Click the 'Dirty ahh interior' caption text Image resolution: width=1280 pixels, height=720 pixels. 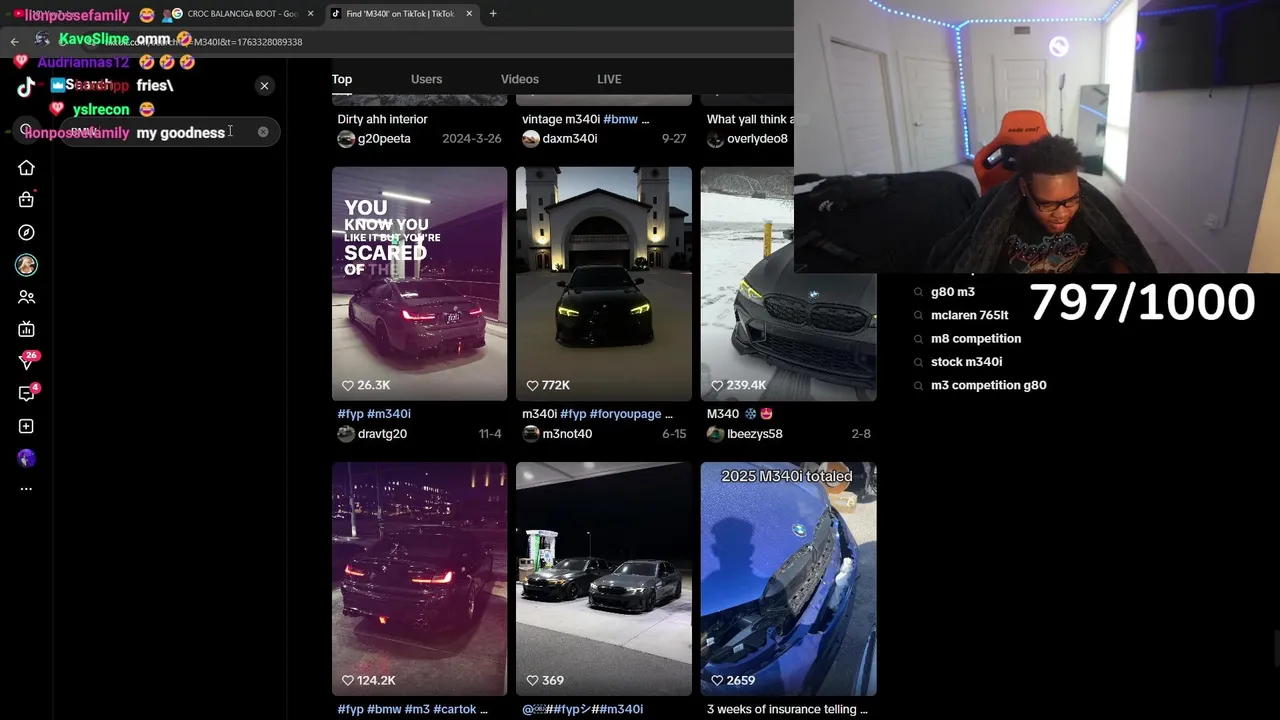click(x=382, y=119)
